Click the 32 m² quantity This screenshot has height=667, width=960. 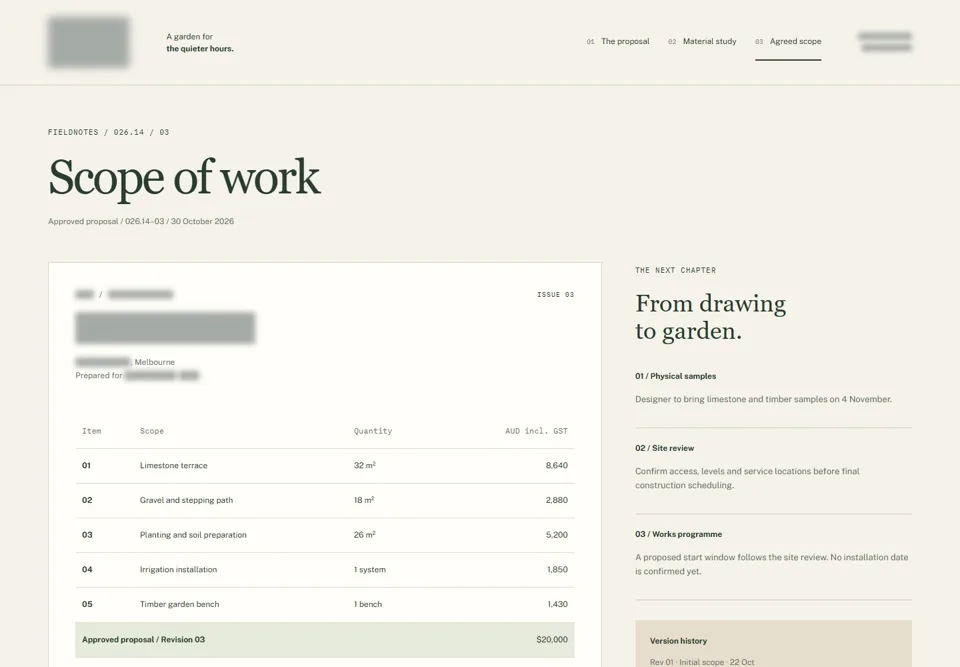[x=364, y=465]
